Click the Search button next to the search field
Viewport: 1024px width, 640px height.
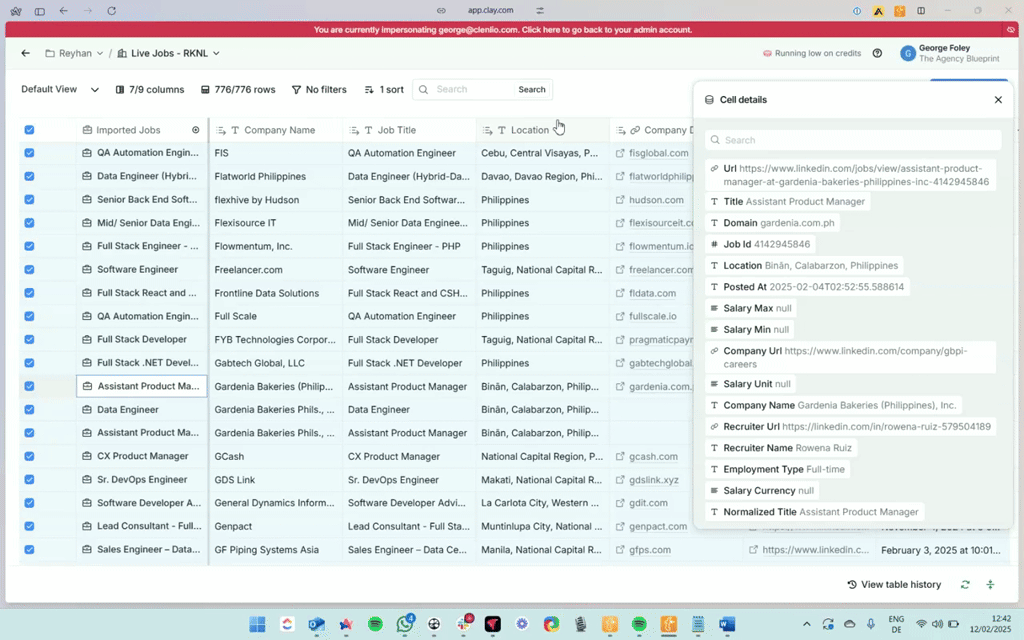(531, 90)
